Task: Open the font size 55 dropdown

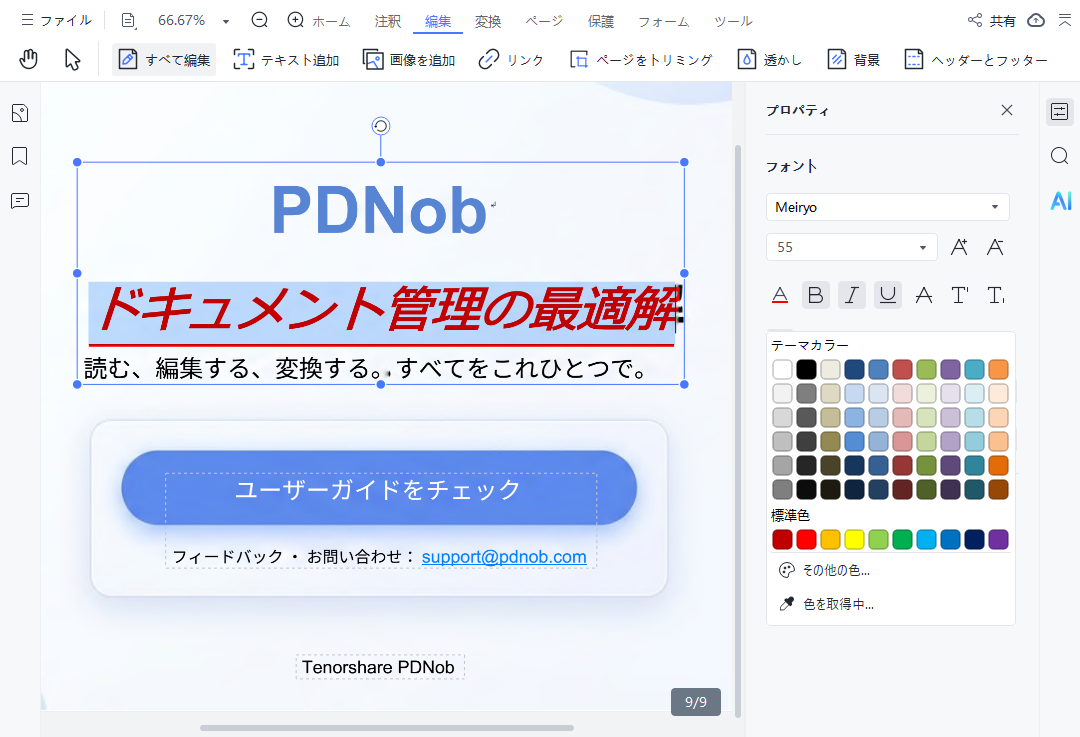Action: (x=921, y=246)
